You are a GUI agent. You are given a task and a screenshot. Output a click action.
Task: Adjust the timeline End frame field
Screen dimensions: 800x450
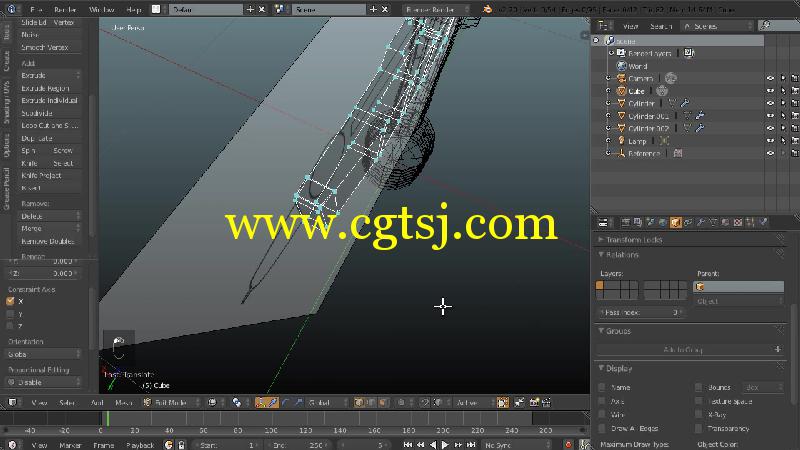coord(299,445)
